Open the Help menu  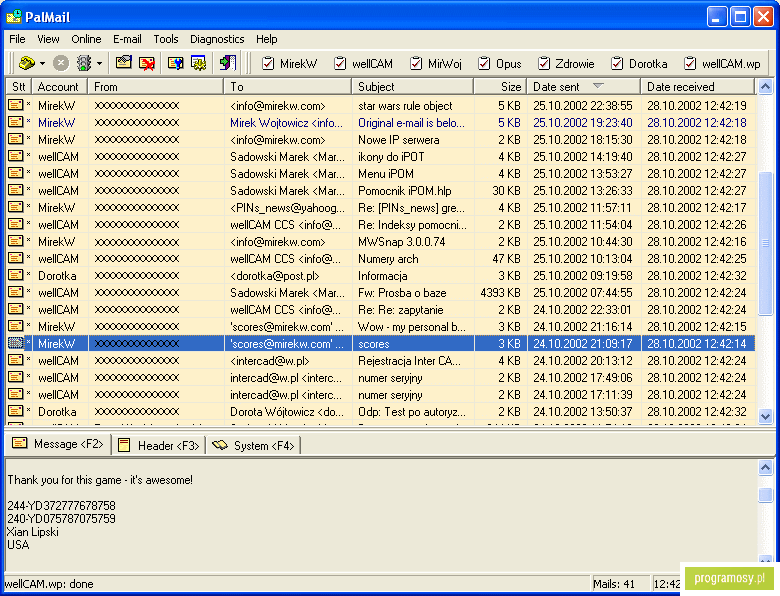267,39
